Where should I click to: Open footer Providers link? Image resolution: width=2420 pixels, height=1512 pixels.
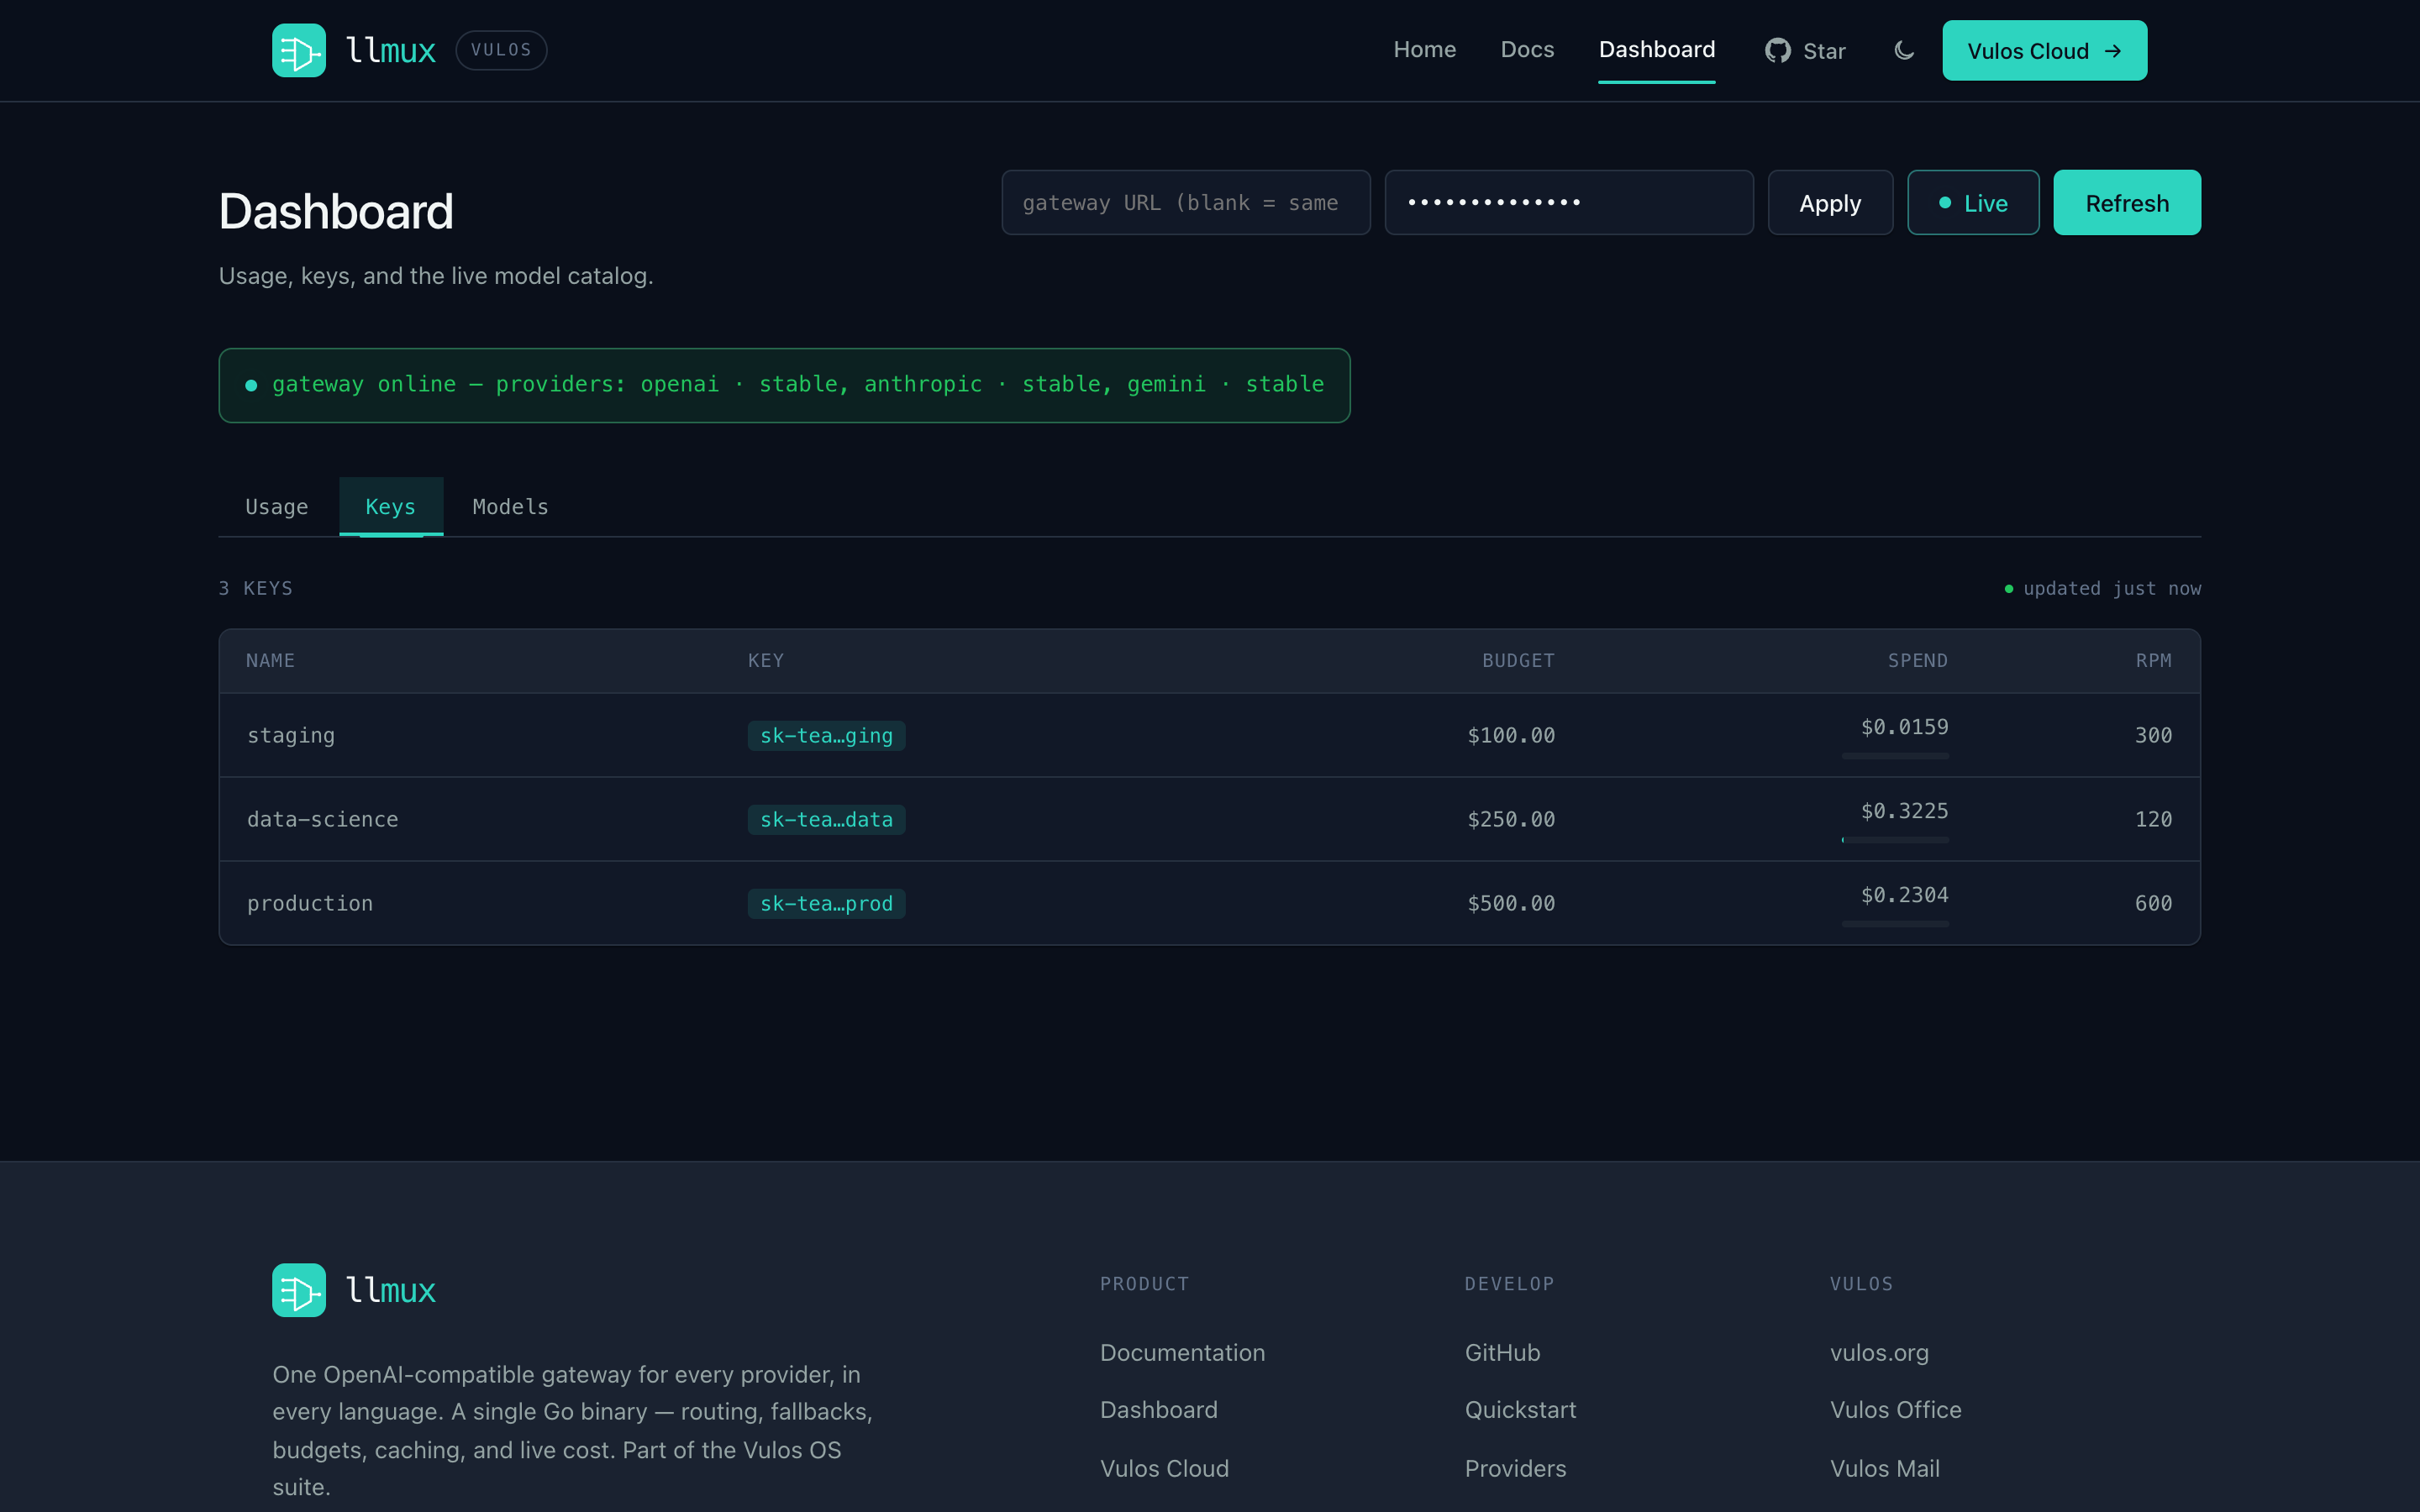[1515, 1469]
